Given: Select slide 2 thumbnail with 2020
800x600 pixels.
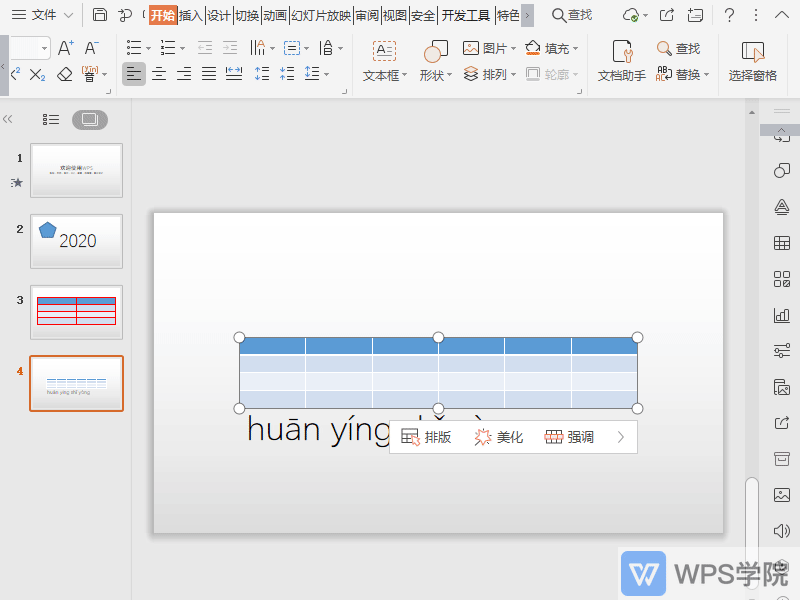Looking at the screenshot, I should click(76, 240).
